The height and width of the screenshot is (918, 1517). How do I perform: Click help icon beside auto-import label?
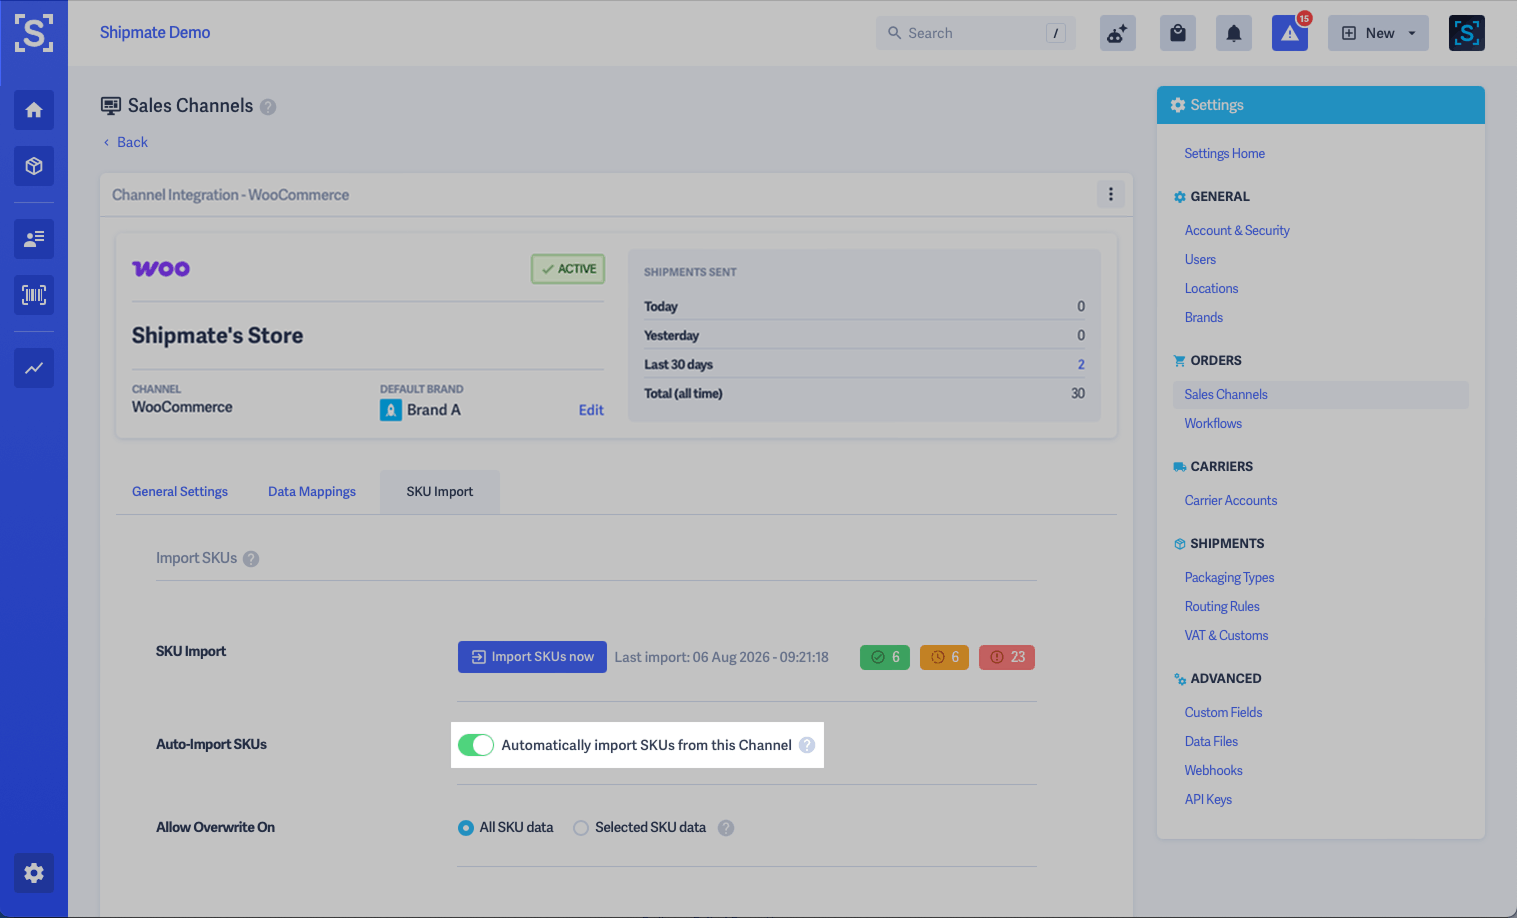pyautogui.click(x=807, y=745)
